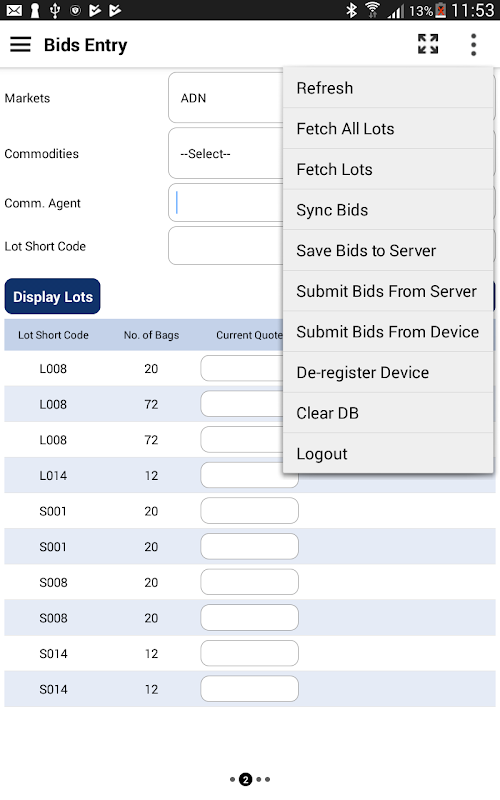Select page indicator dot number 2
The width and height of the screenshot is (500, 800).
coord(246,779)
